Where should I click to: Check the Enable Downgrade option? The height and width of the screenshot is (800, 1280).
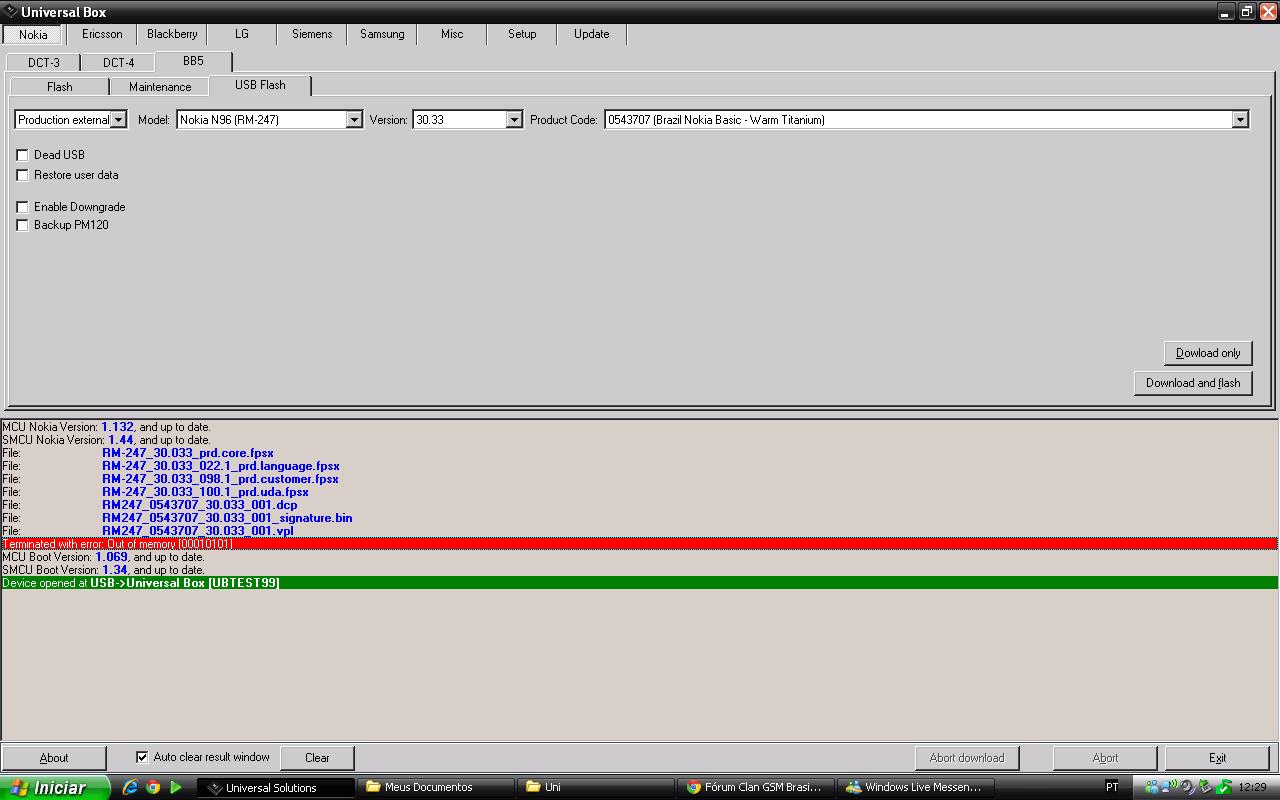[x=23, y=207]
